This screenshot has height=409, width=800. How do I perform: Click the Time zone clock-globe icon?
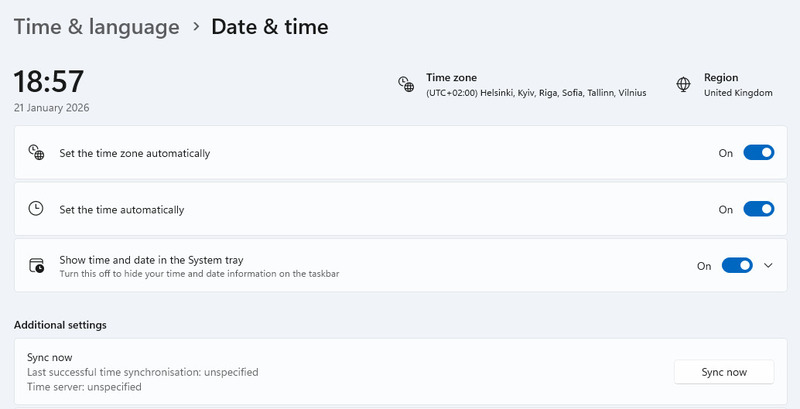(x=406, y=84)
